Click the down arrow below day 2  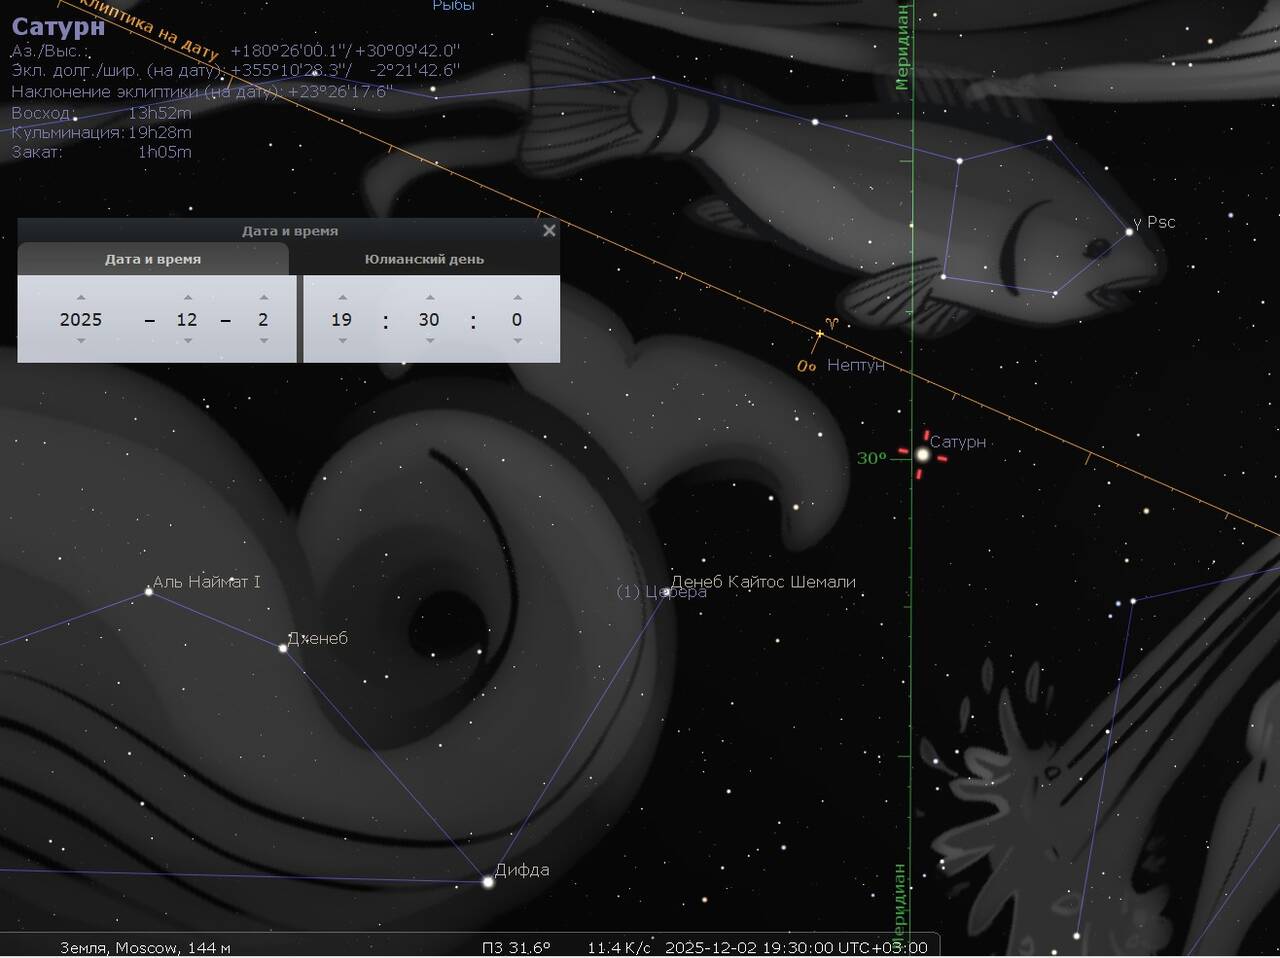tap(264, 341)
